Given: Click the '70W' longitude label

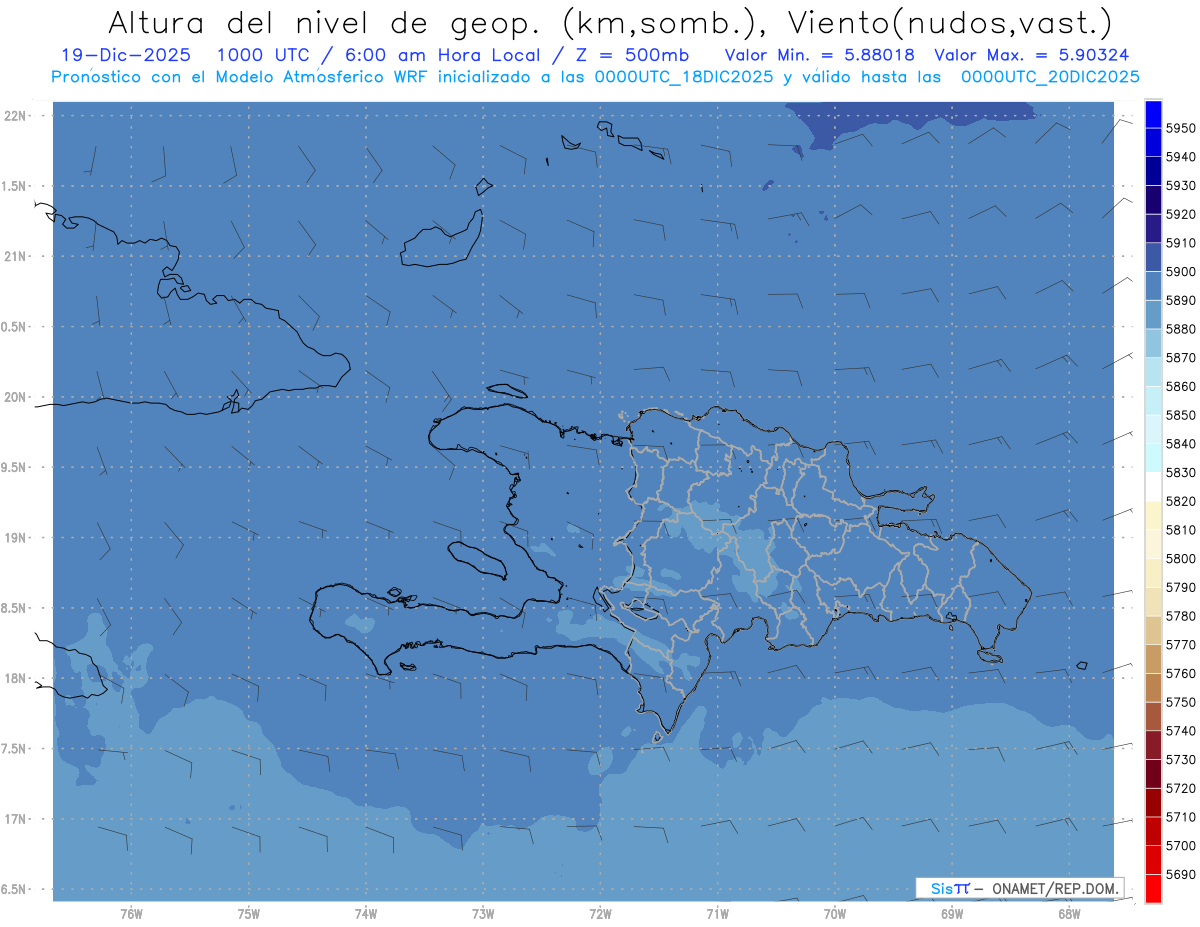Looking at the screenshot, I should pos(835,913).
